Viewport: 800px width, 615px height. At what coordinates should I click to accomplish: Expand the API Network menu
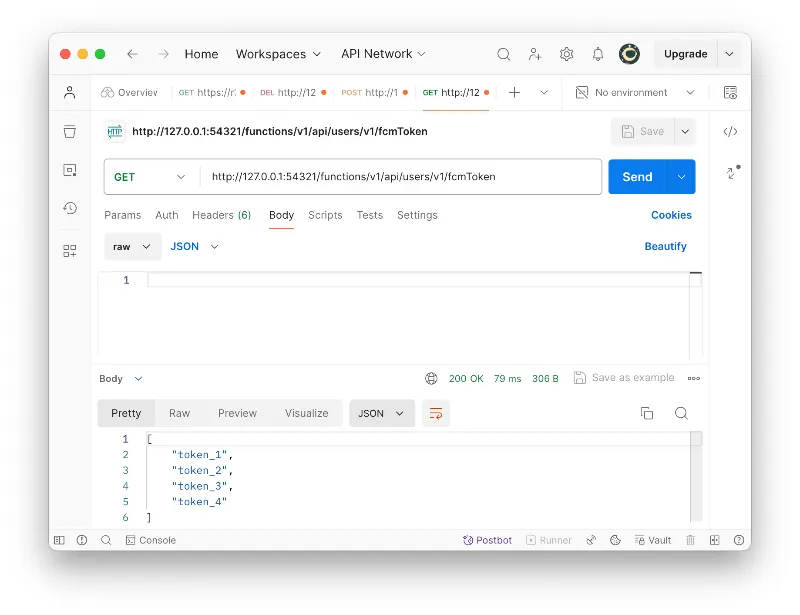coord(383,54)
